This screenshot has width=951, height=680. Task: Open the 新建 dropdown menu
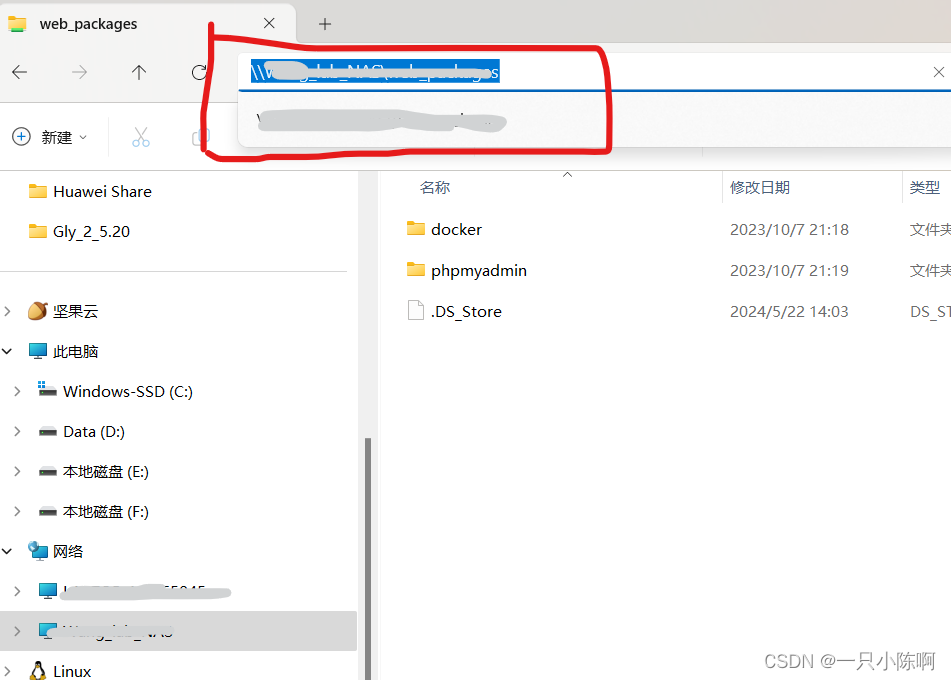click(x=50, y=137)
